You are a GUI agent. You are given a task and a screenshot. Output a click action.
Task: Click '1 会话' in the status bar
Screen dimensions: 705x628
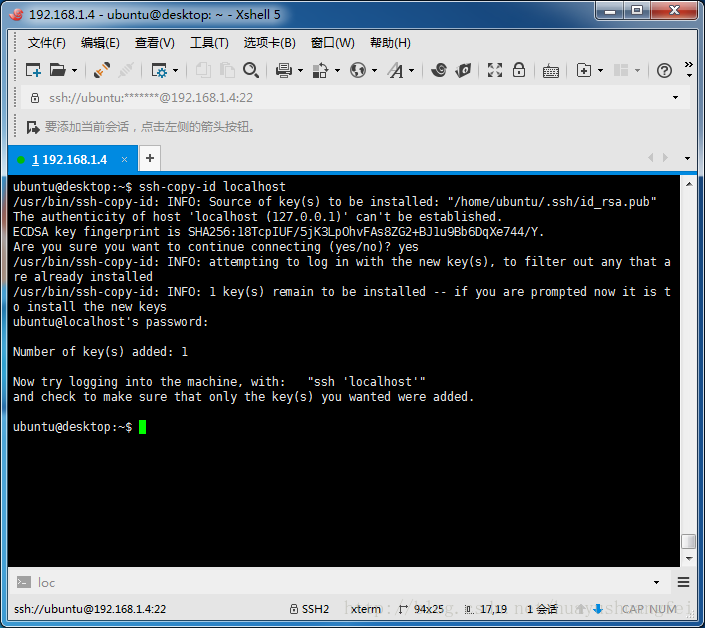(x=542, y=609)
